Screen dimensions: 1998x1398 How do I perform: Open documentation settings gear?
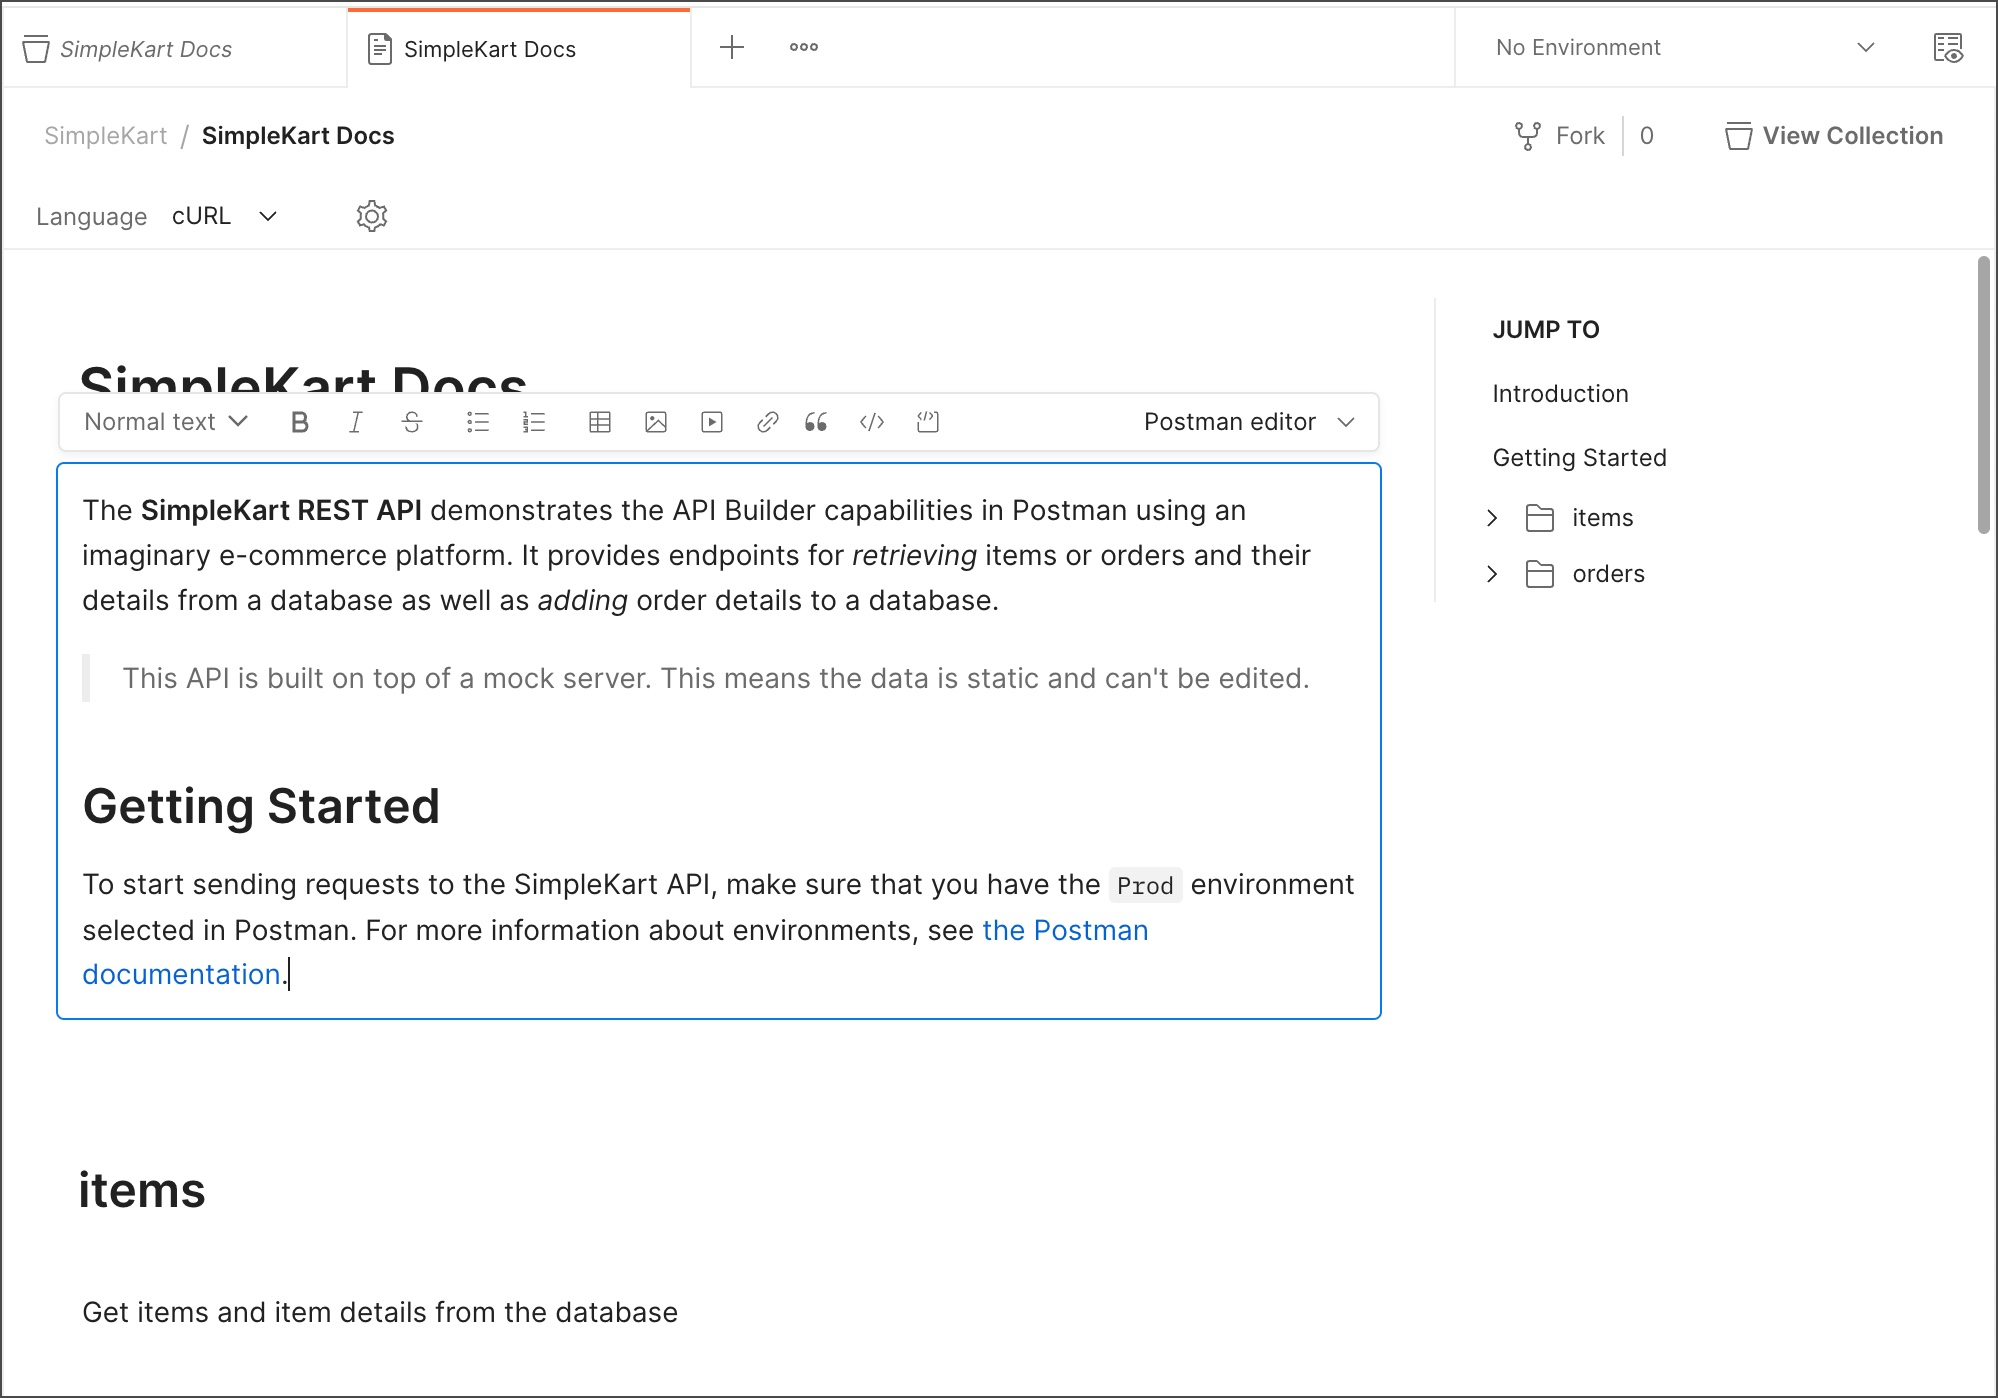[372, 216]
